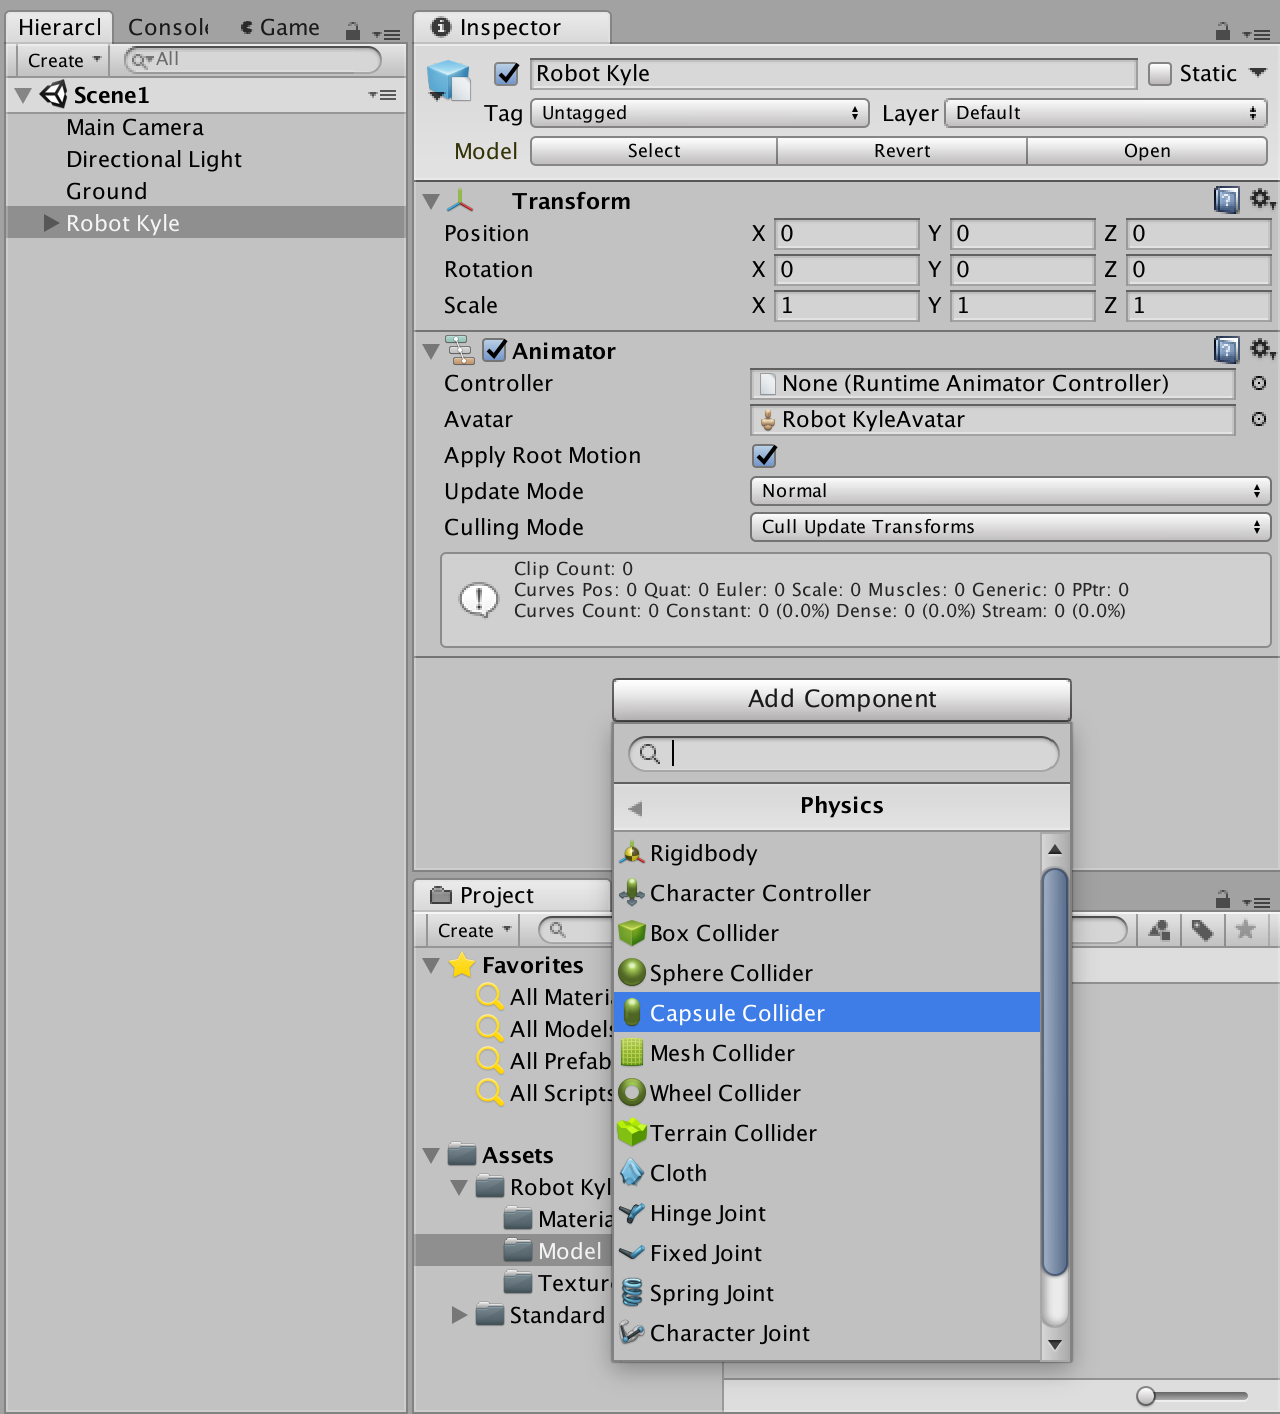The image size is (1280, 1414).
Task: Open the Update Mode dropdown
Action: click(1009, 491)
